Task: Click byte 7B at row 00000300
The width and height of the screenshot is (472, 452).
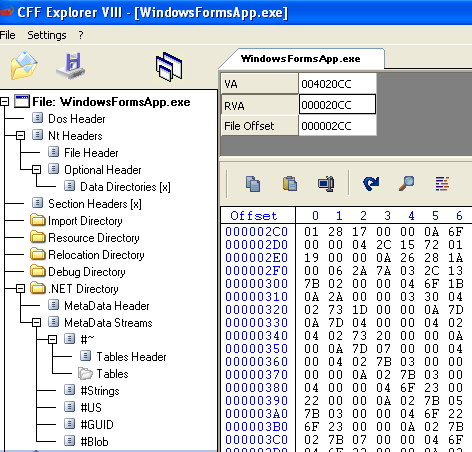Action: point(311,284)
